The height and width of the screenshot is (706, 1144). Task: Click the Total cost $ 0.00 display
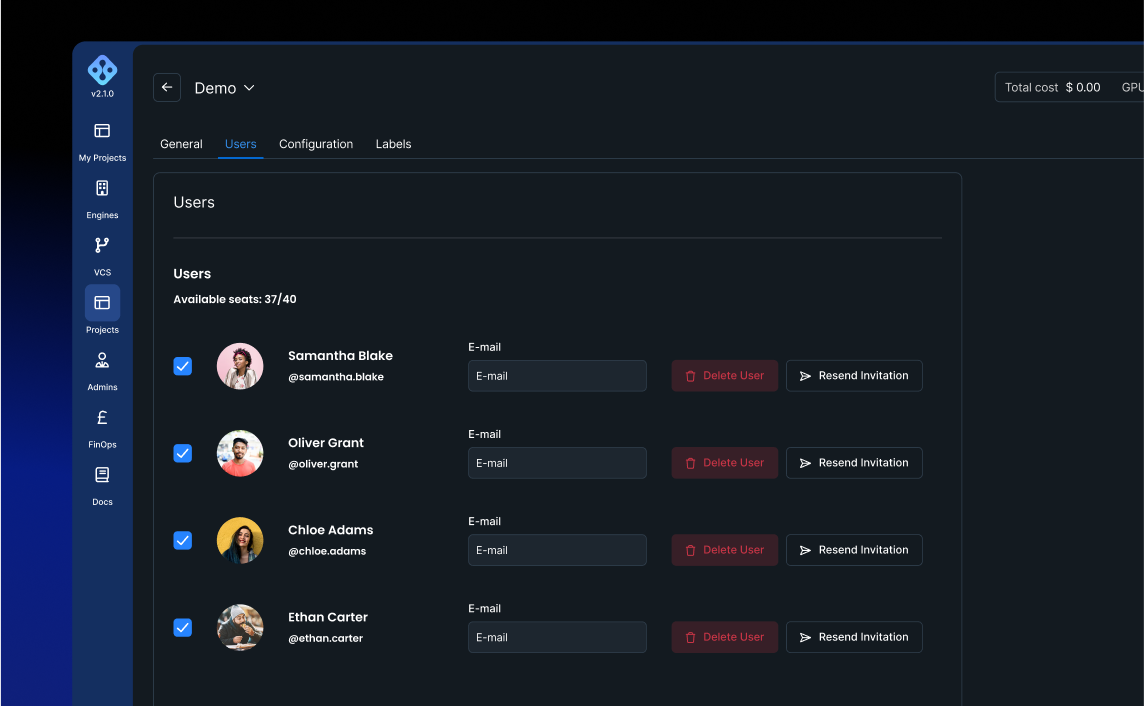pyautogui.click(x=1052, y=88)
